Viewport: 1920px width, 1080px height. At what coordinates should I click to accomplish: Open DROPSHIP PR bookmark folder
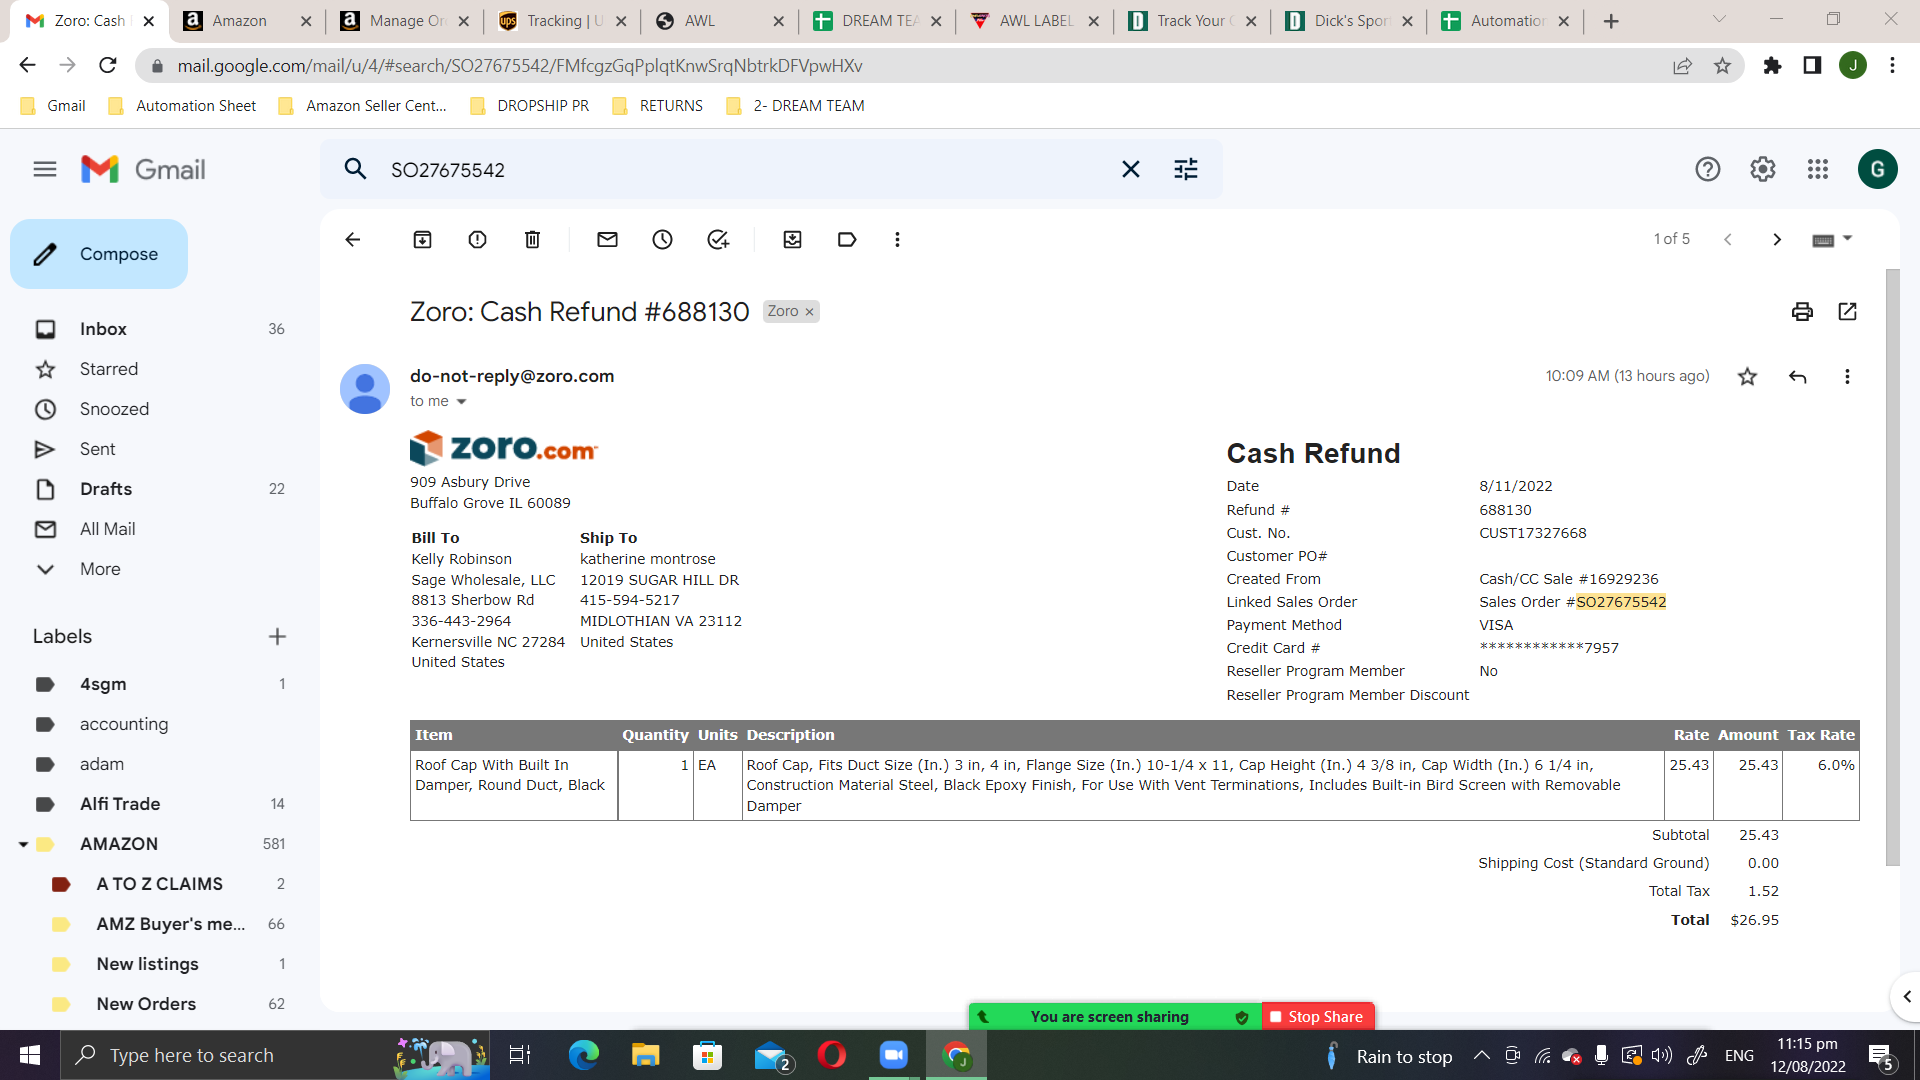(x=530, y=106)
